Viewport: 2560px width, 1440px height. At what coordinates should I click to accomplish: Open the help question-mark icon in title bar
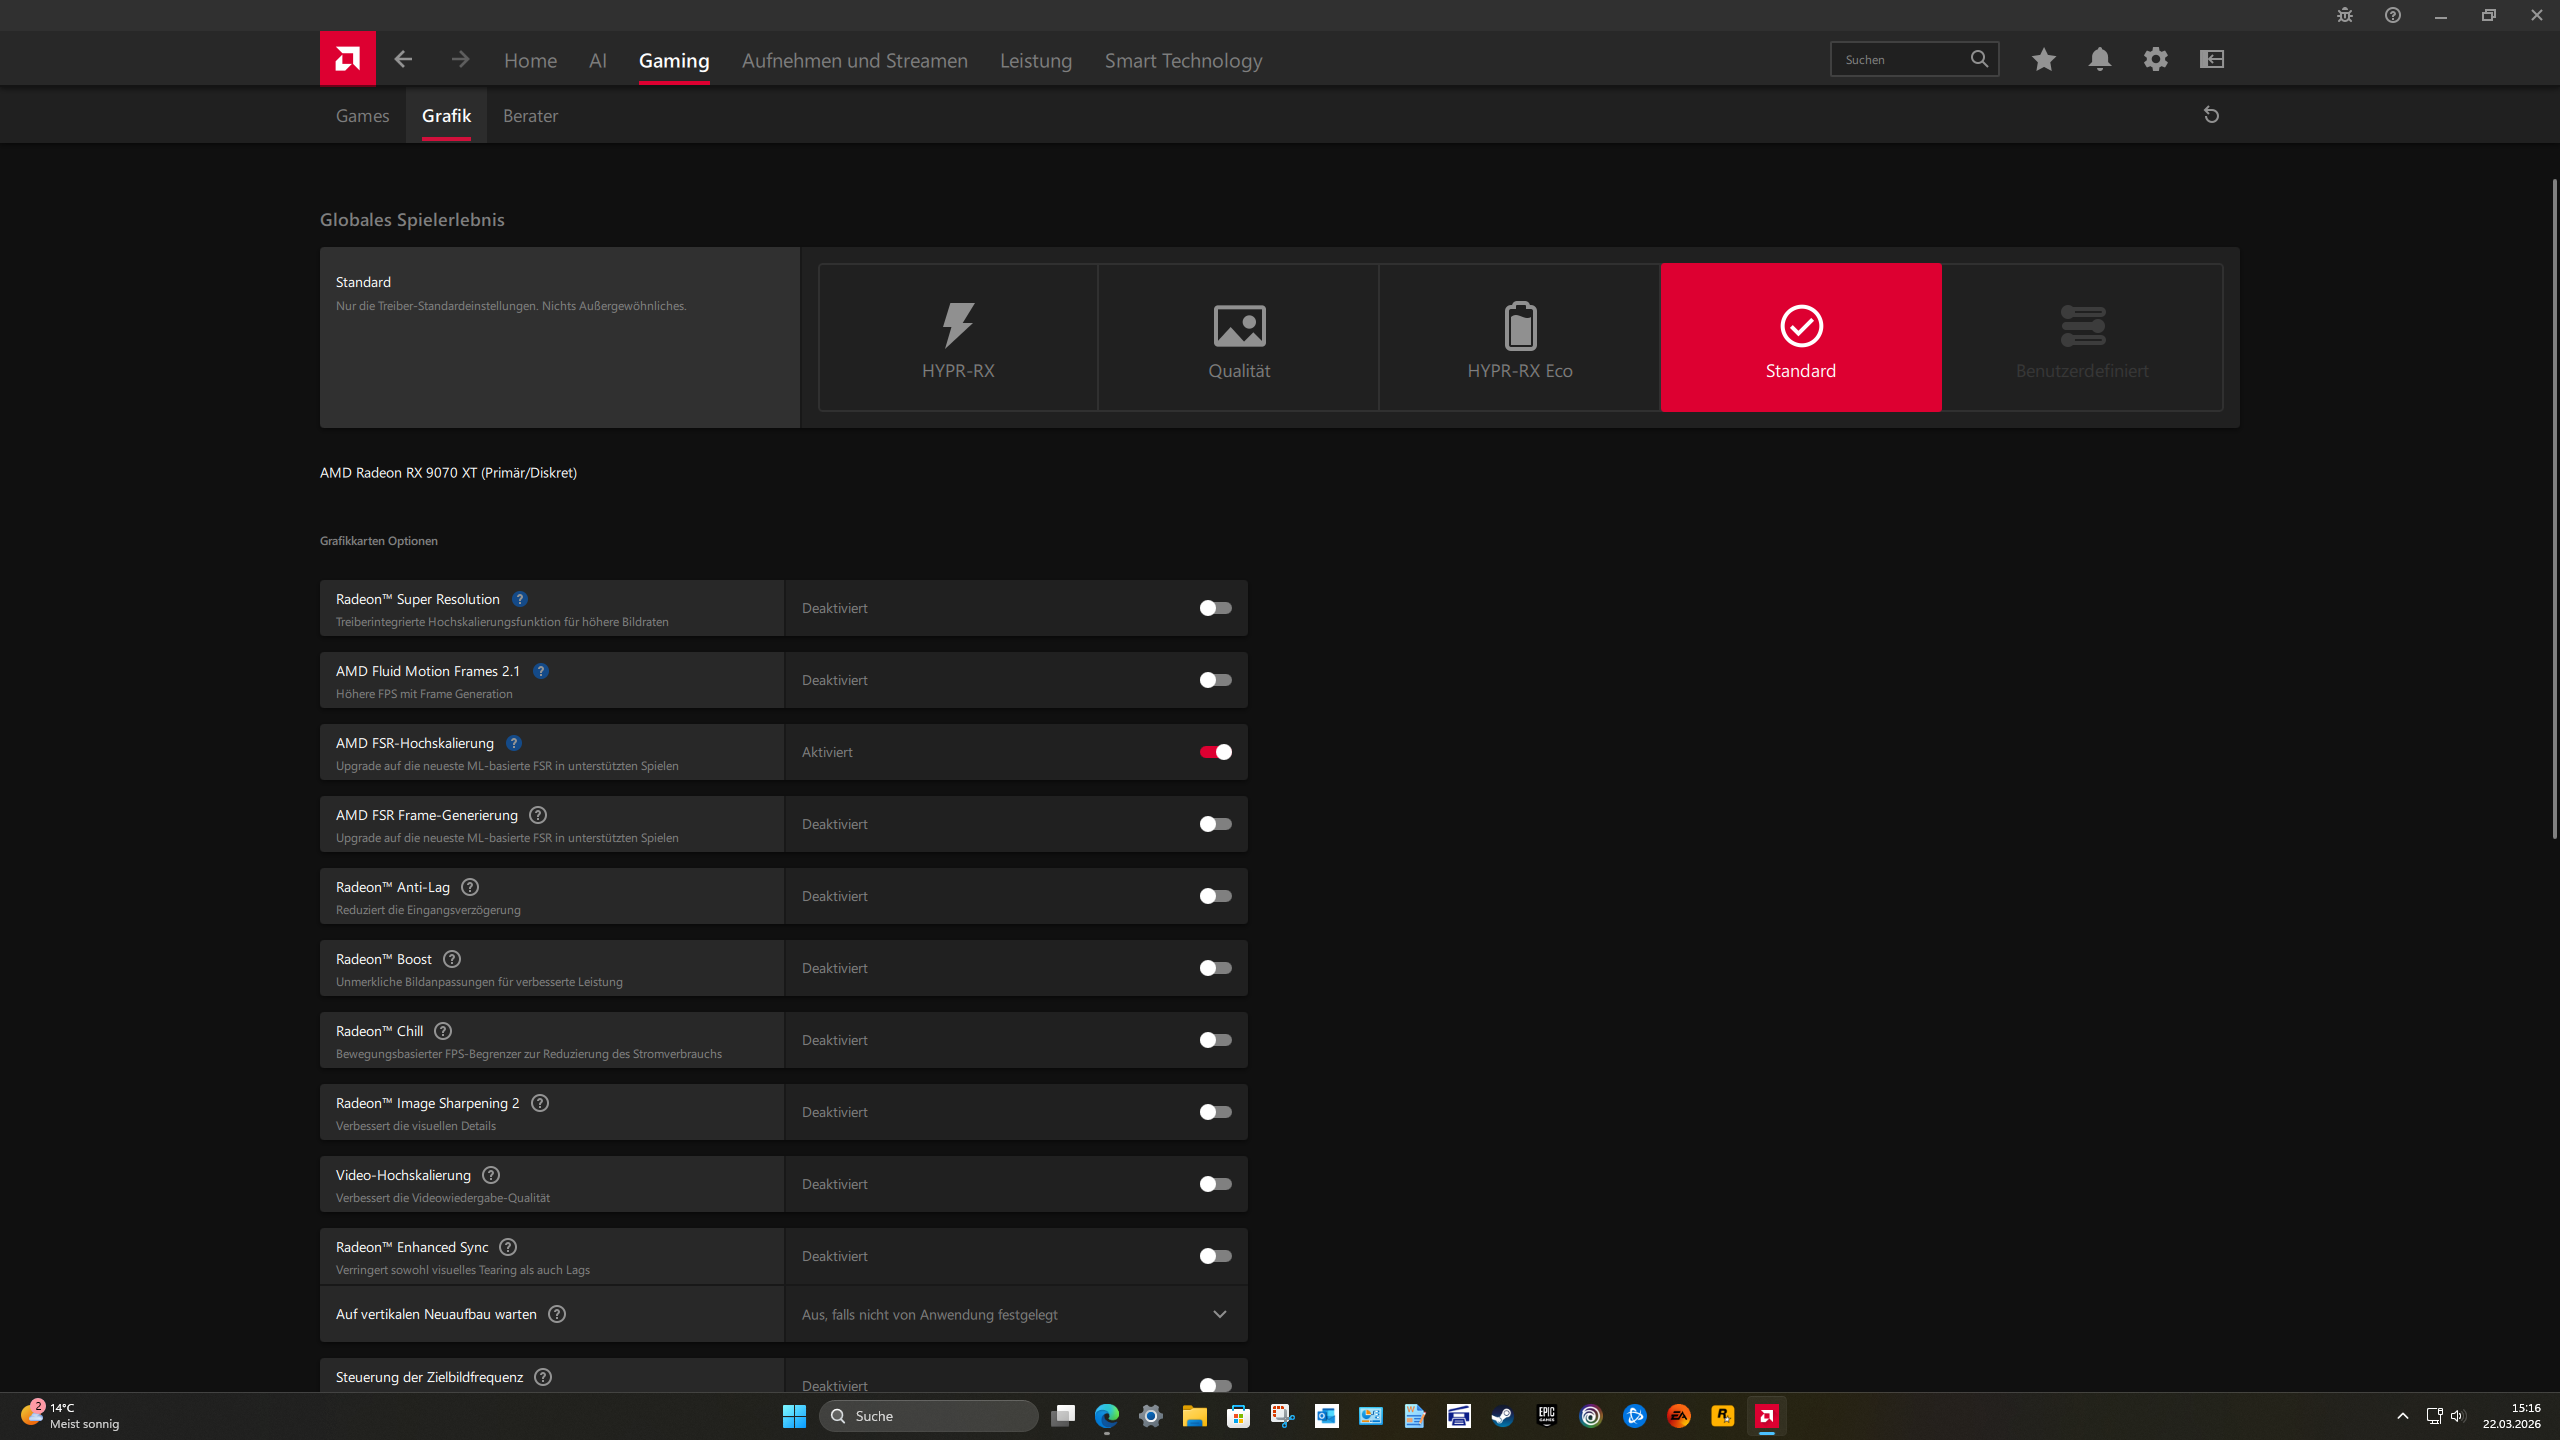[2392, 15]
